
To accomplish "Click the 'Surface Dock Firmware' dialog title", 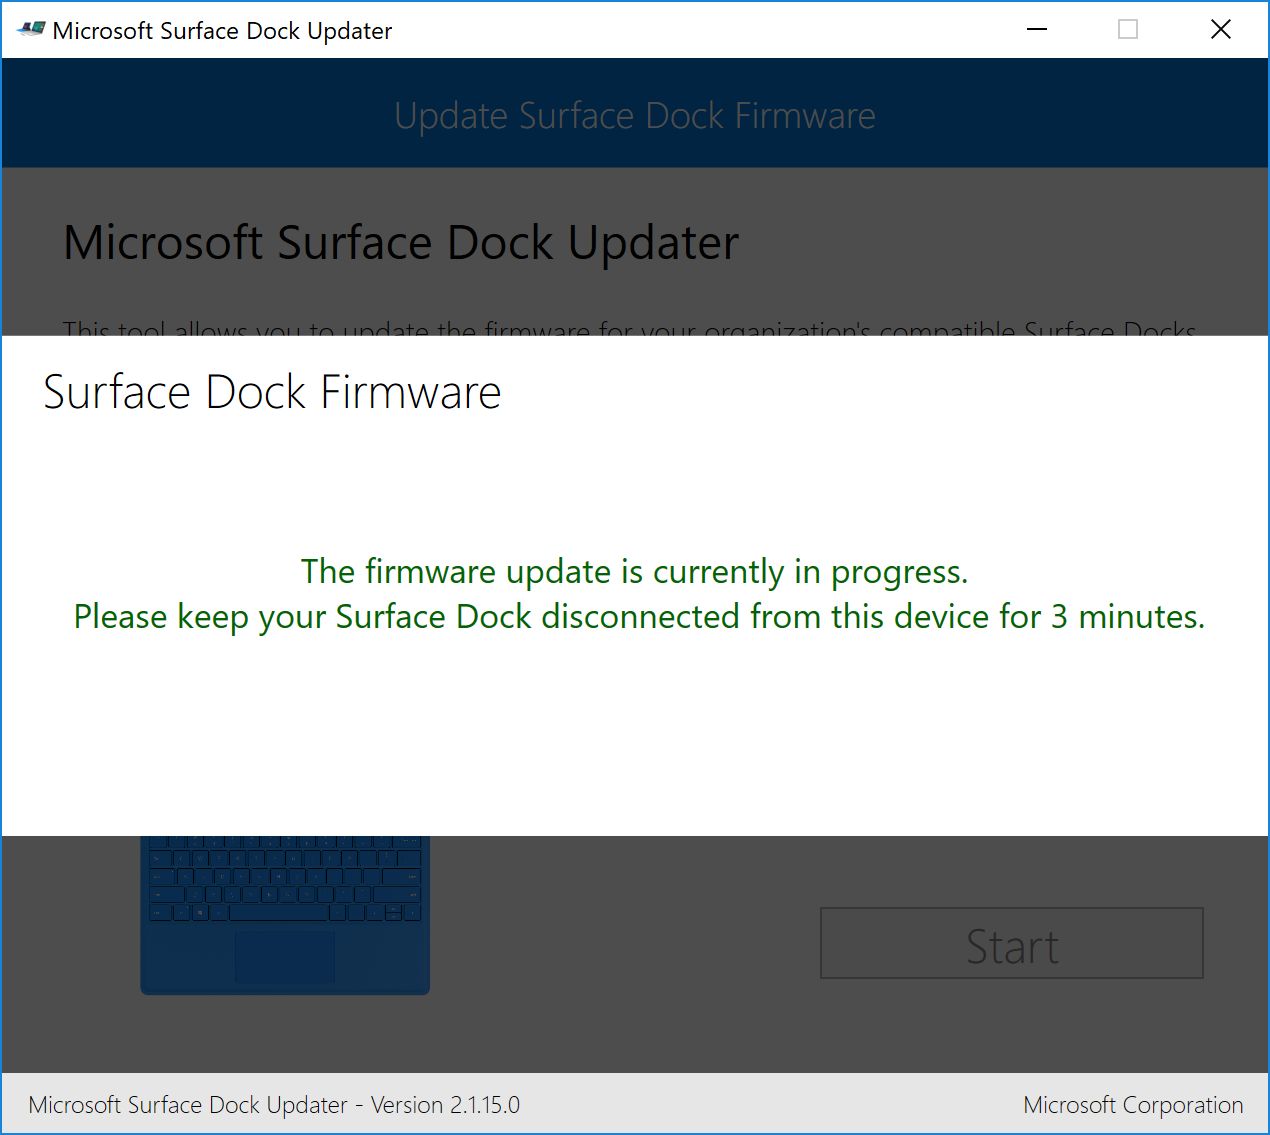I will pyautogui.click(x=272, y=392).
